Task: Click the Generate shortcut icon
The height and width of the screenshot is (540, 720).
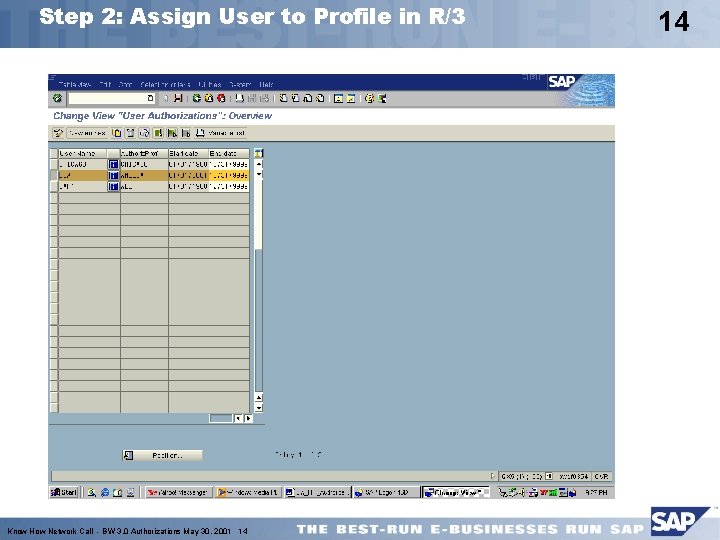Action: 351,98
